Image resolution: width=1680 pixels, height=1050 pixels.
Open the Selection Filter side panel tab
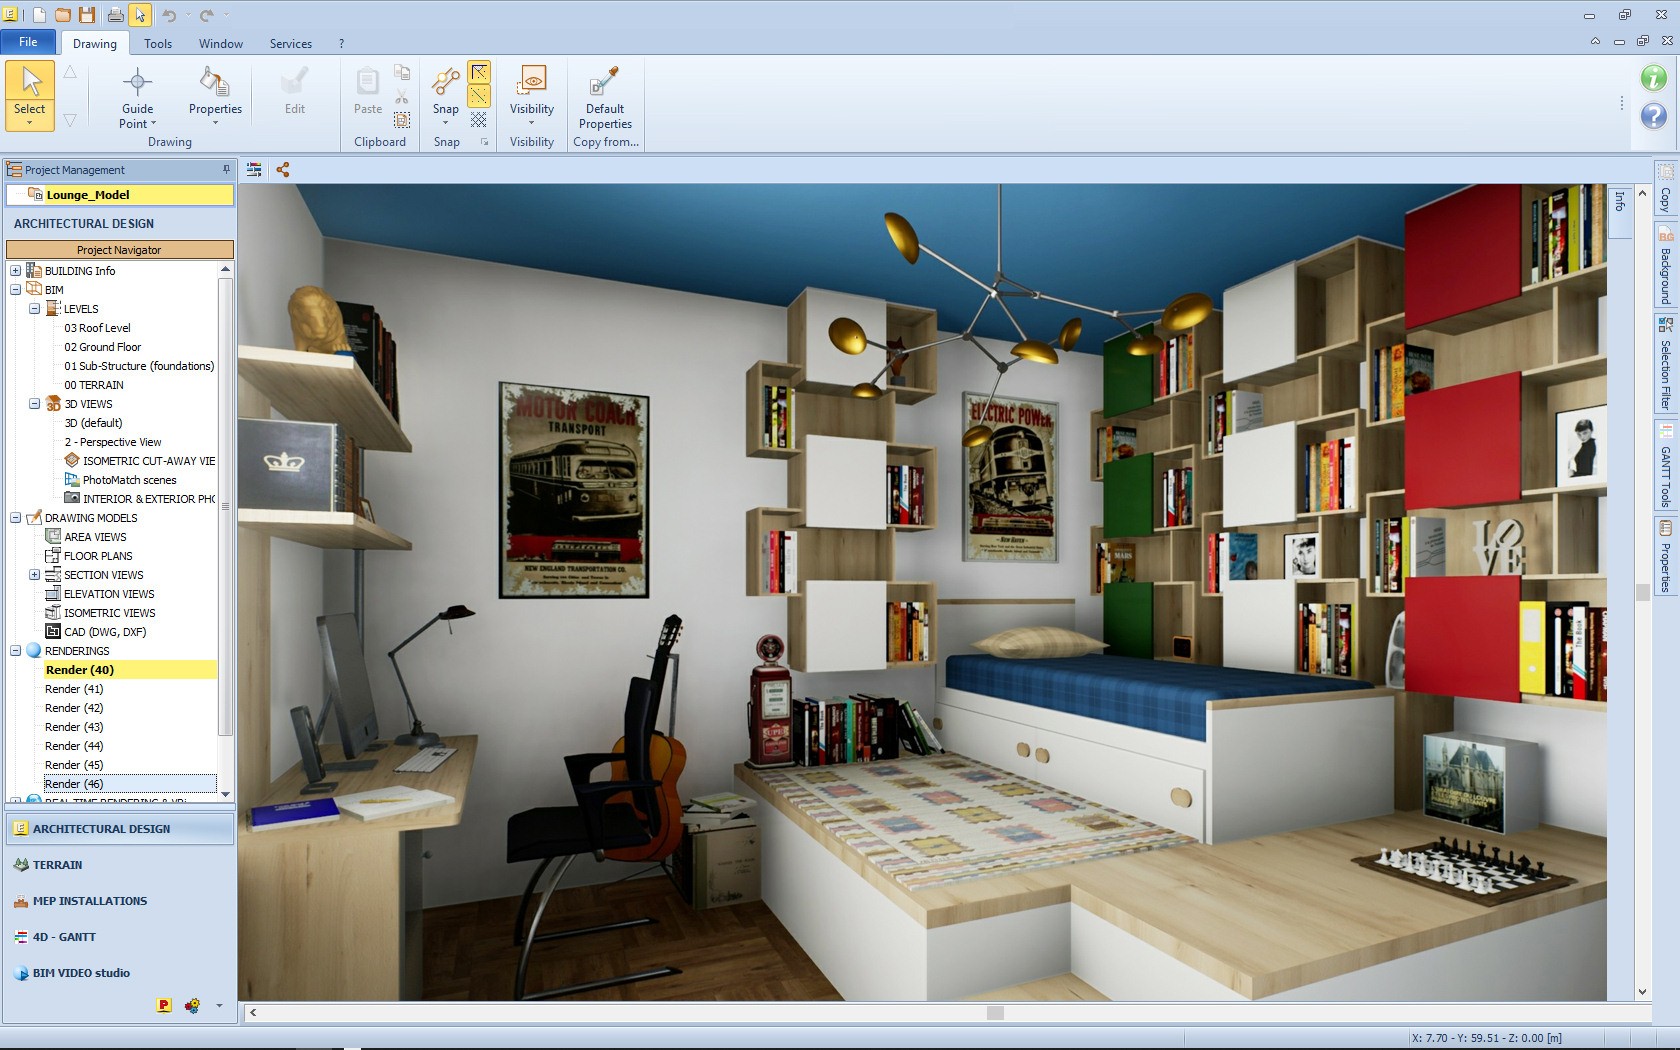coord(1665,363)
